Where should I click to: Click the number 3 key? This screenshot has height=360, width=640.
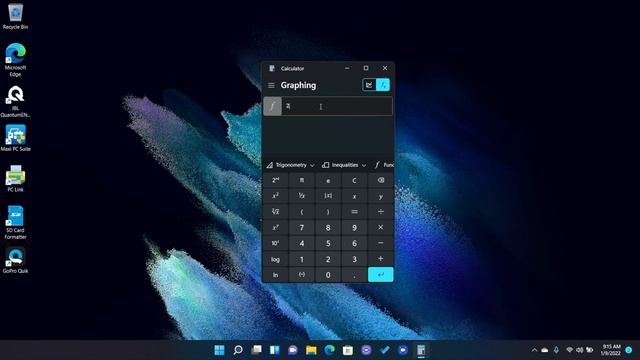pyautogui.click(x=354, y=259)
